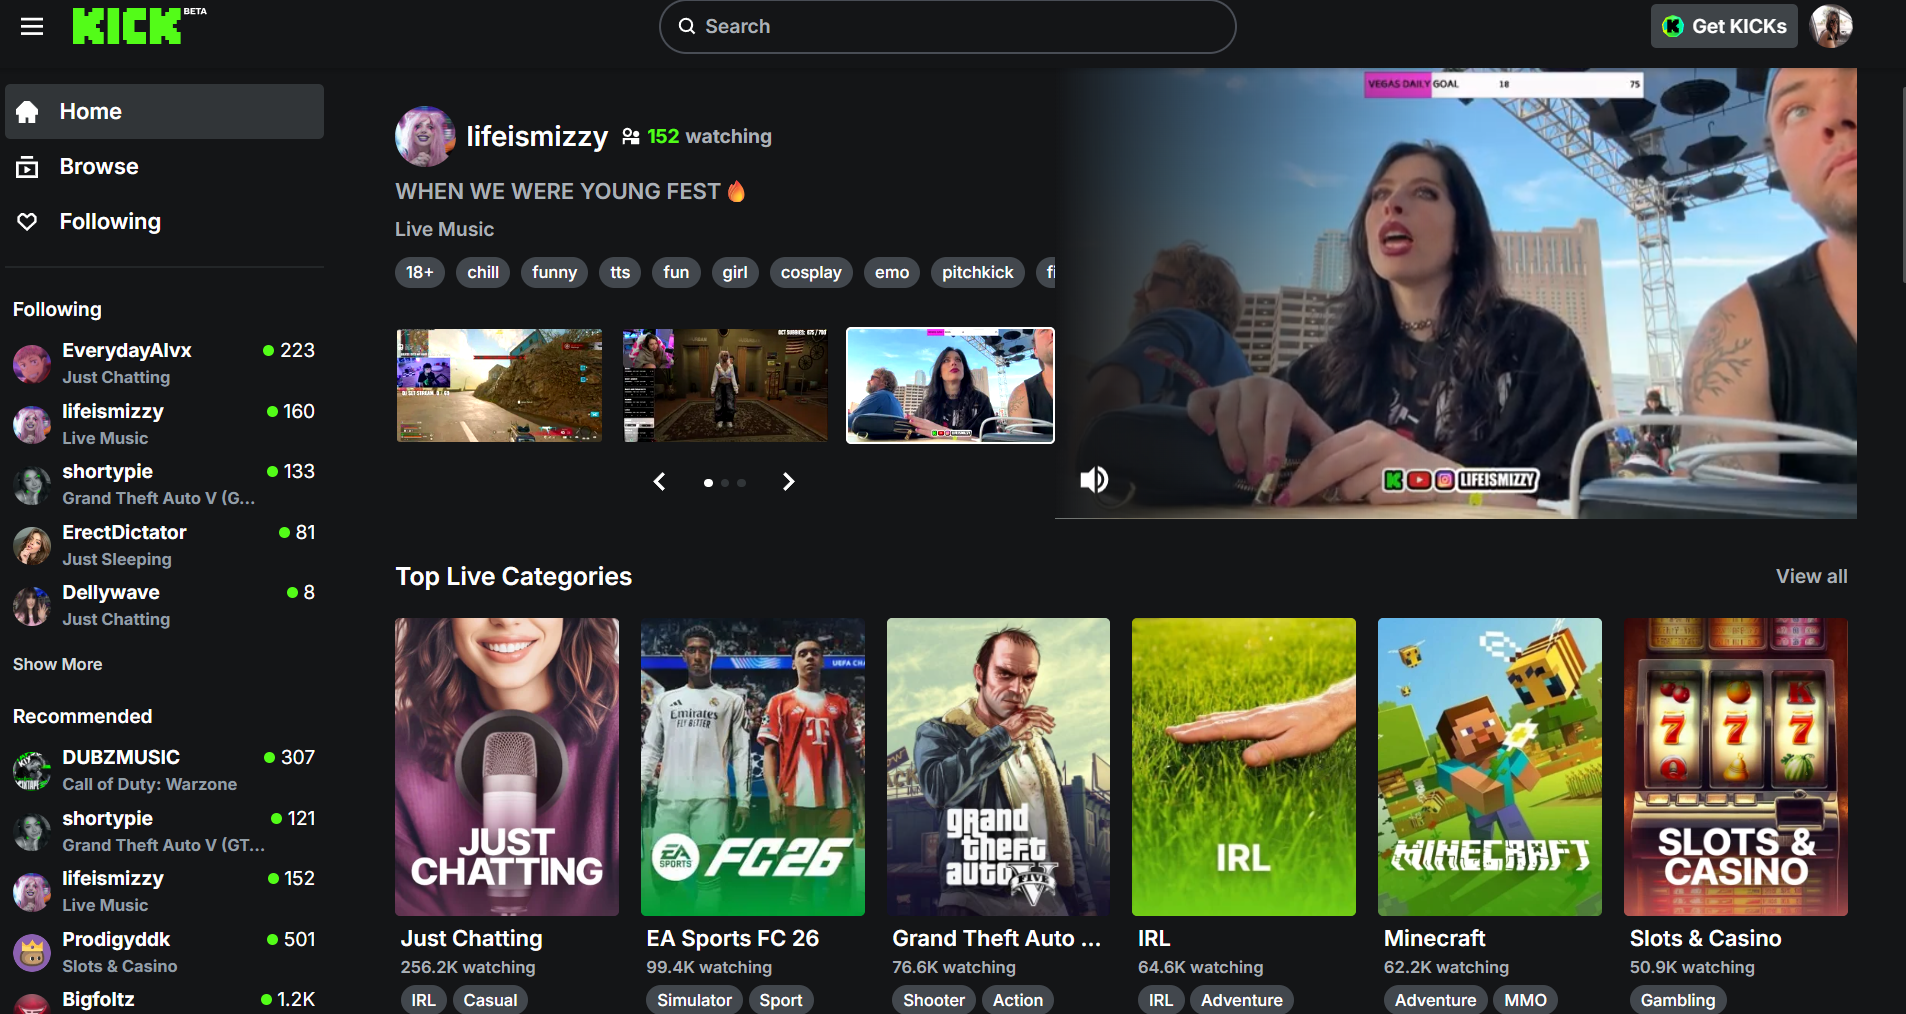Expand Following list with Show More
The image size is (1906, 1014).
pyautogui.click(x=58, y=664)
